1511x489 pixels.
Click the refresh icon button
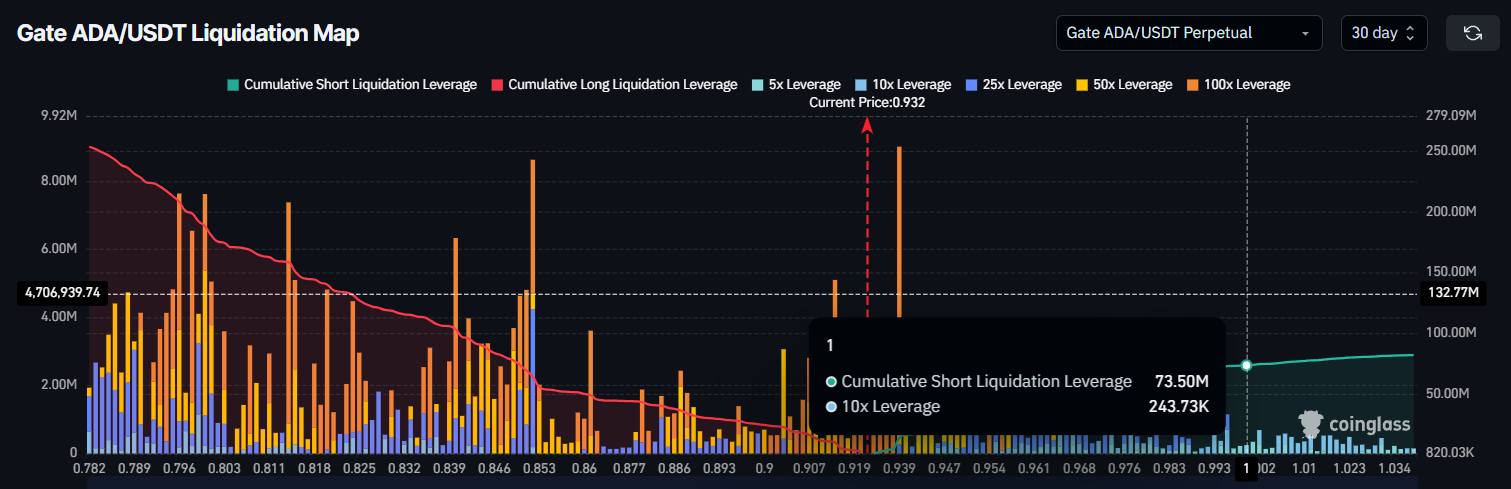point(1472,33)
